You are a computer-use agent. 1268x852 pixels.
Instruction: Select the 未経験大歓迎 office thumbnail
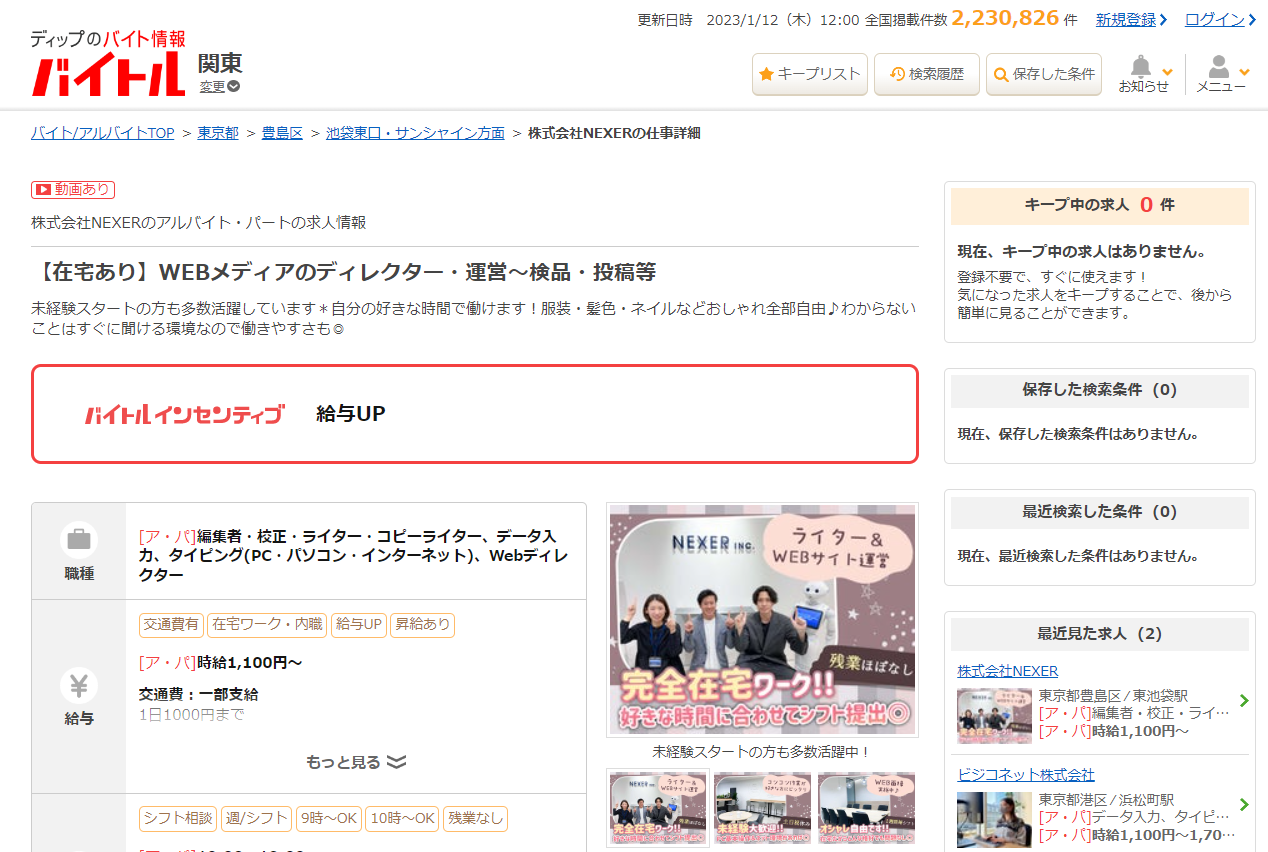tap(762, 808)
